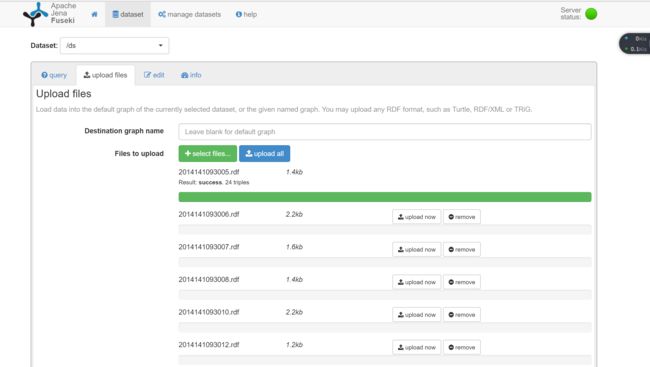Go to the home icon
The height and width of the screenshot is (367, 650).
pos(95,14)
